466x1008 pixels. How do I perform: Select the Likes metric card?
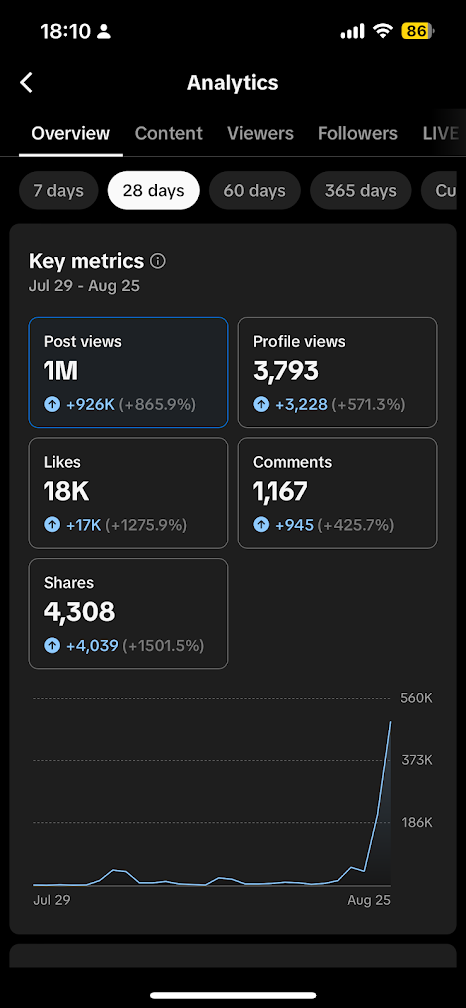129,493
